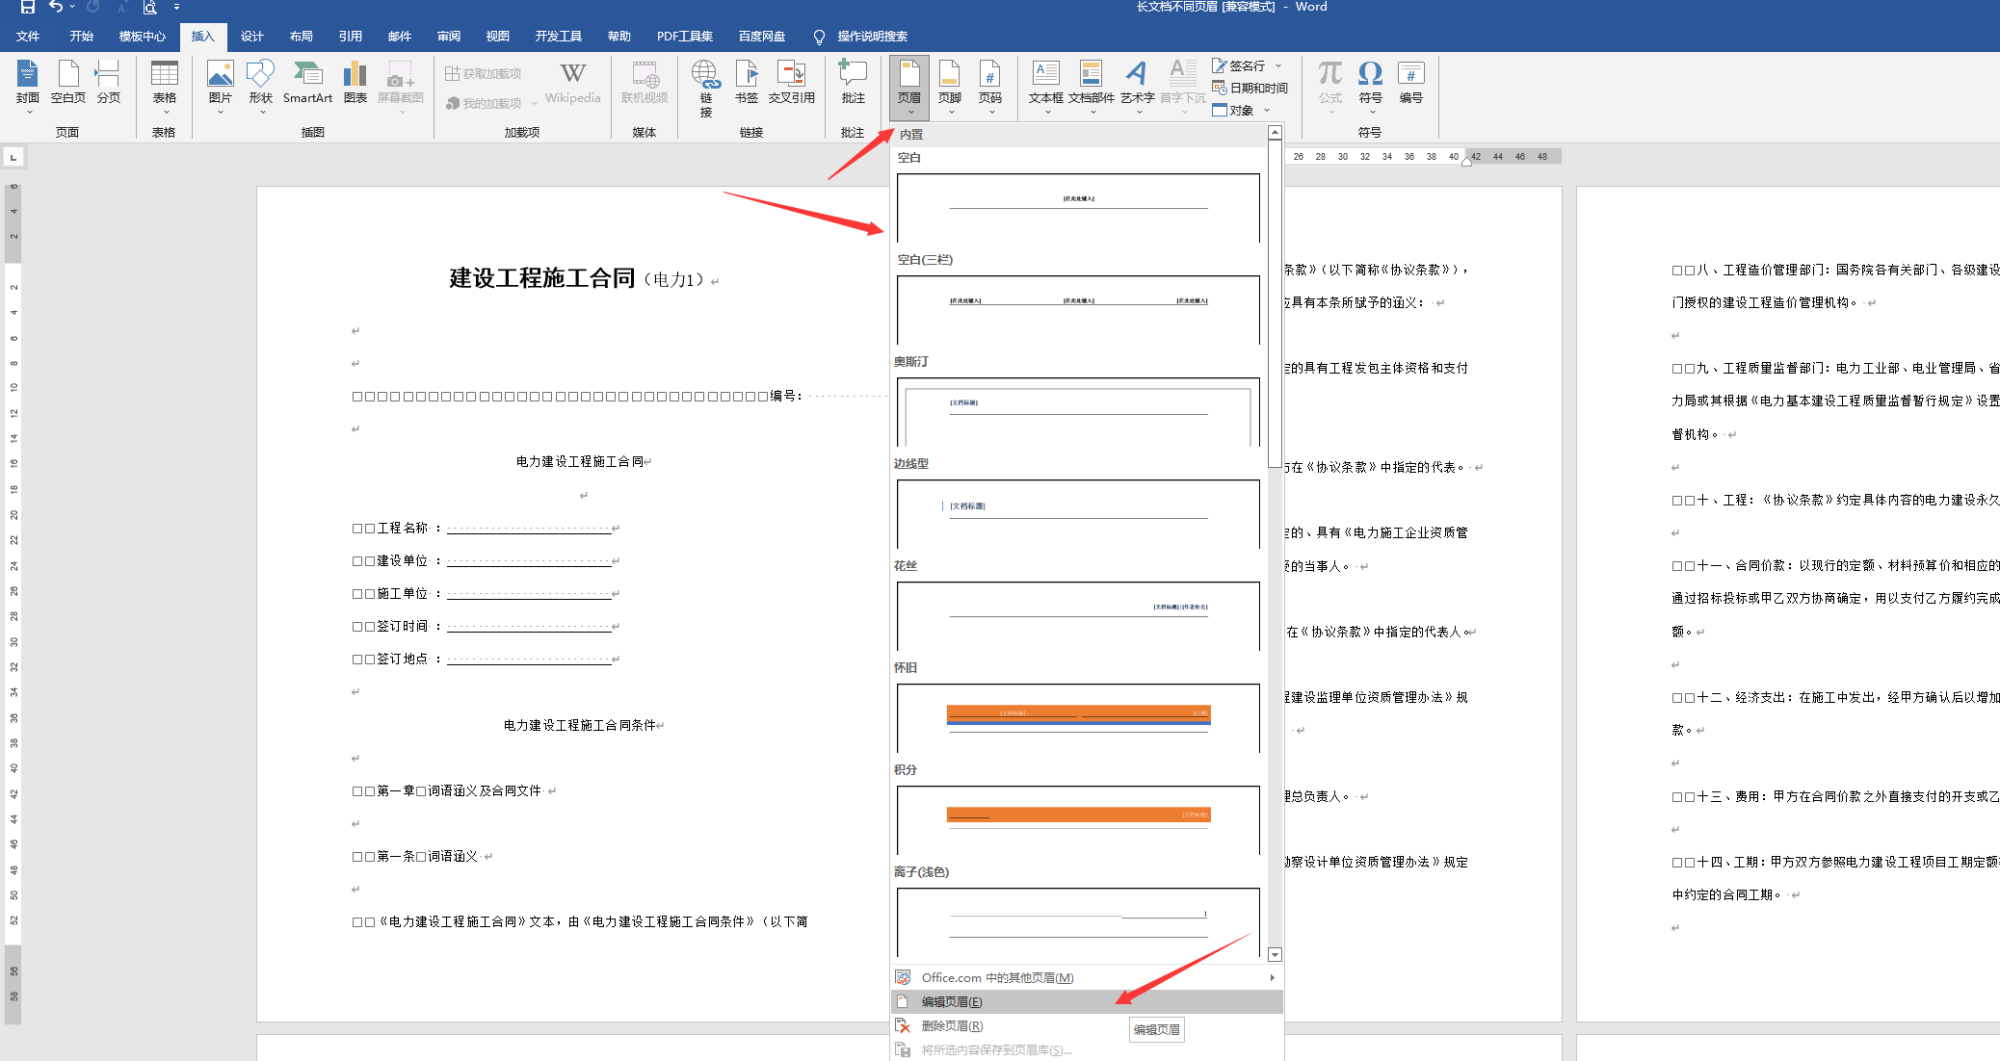Image resolution: width=2000 pixels, height=1061 pixels.
Task: Insert a table via 表格 icon
Action: point(164,80)
